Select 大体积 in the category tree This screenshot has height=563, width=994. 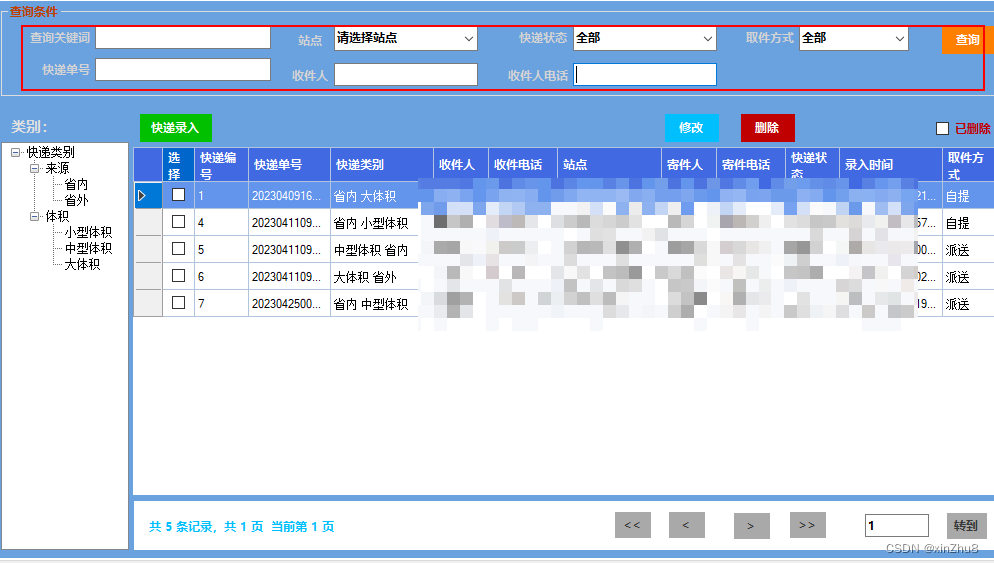tap(82, 264)
